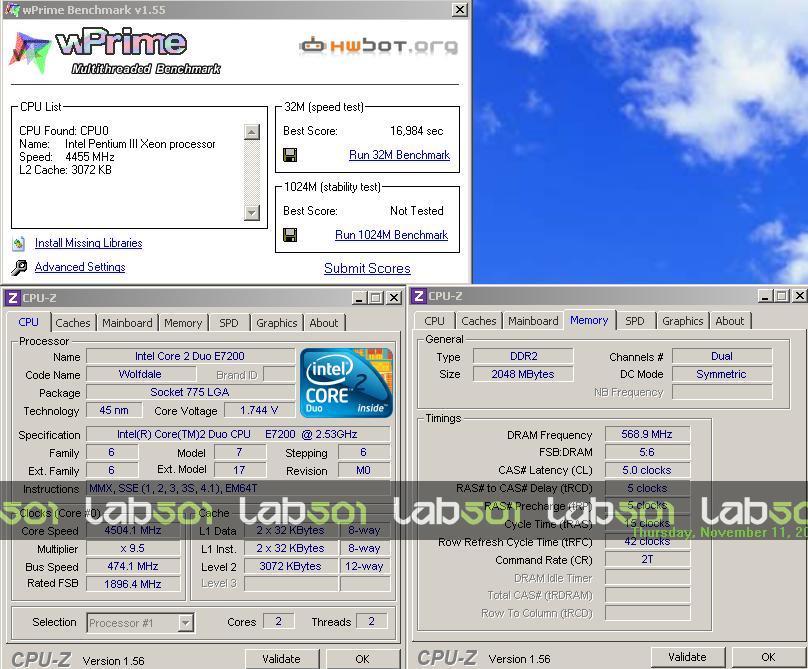Click OK button in right CPU-Z window

coord(768,657)
